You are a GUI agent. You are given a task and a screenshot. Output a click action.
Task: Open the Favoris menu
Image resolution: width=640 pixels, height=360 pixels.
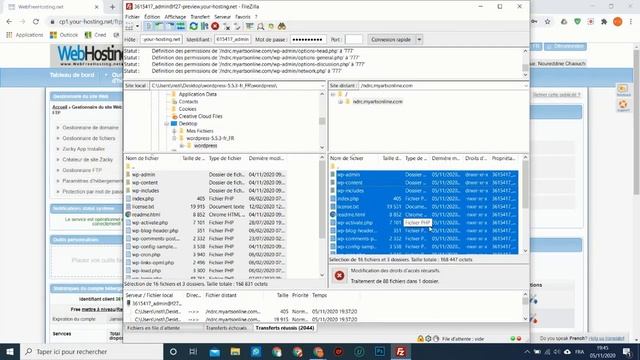pos(242,17)
